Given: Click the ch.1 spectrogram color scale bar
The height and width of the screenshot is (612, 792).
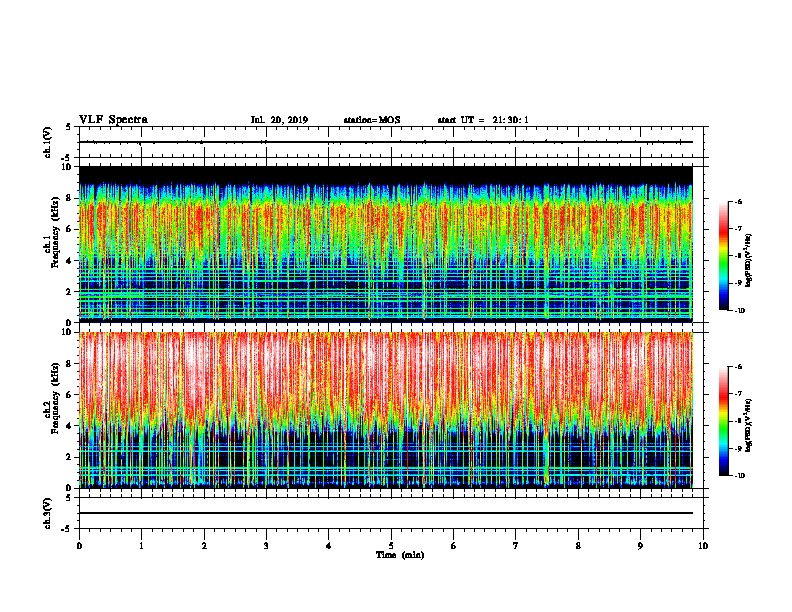Looking at the screenshot, I should click(724, 256).
